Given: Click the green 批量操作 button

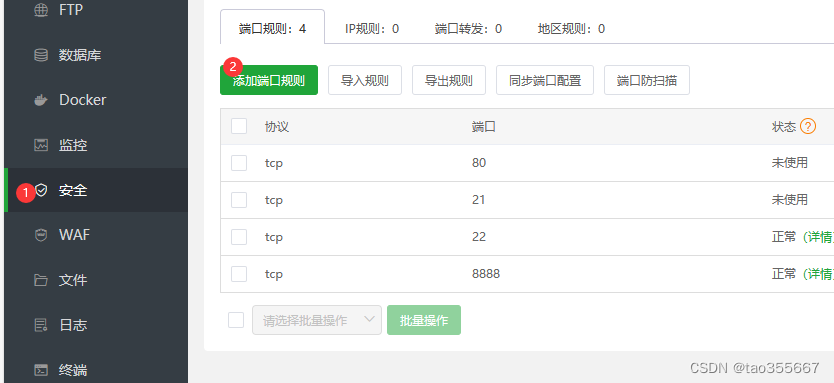Looking at the screenshot, I should click(424, 320).
